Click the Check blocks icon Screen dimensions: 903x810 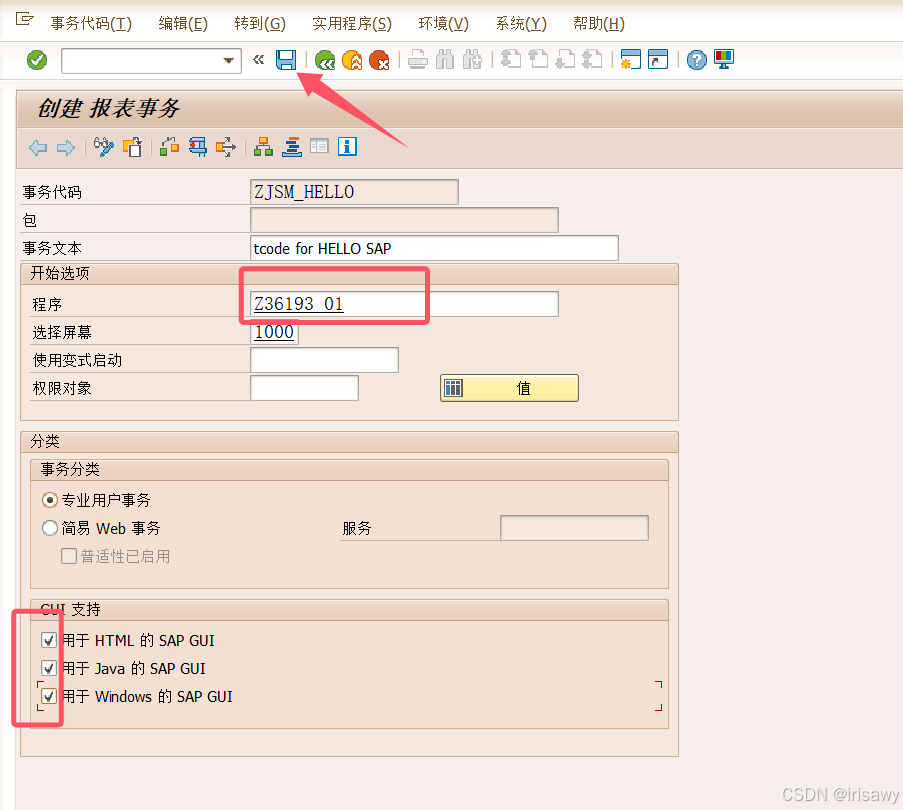169,147
